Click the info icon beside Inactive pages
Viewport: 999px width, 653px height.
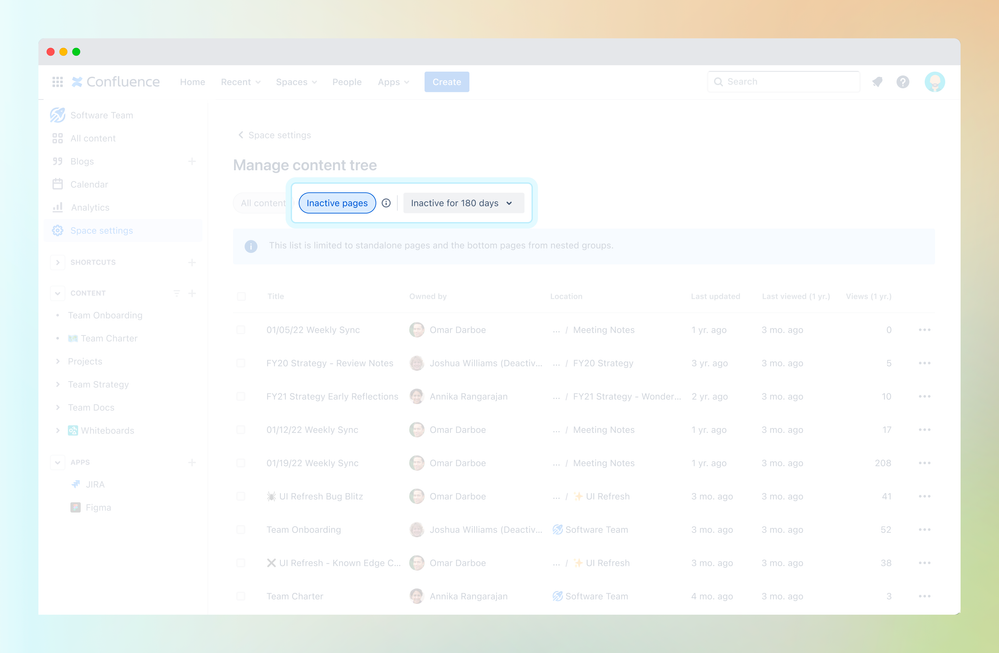[386, 203]
